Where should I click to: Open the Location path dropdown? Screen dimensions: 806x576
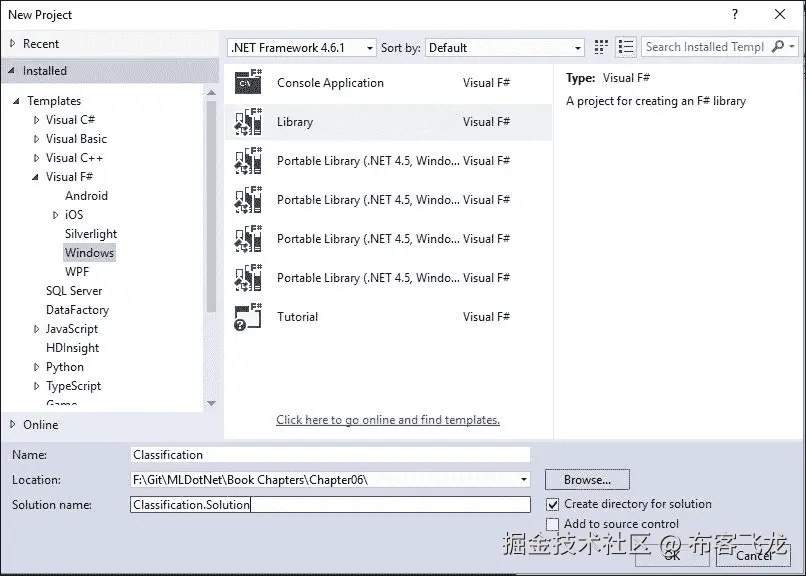pyautogui.click(x=523, y=479)
